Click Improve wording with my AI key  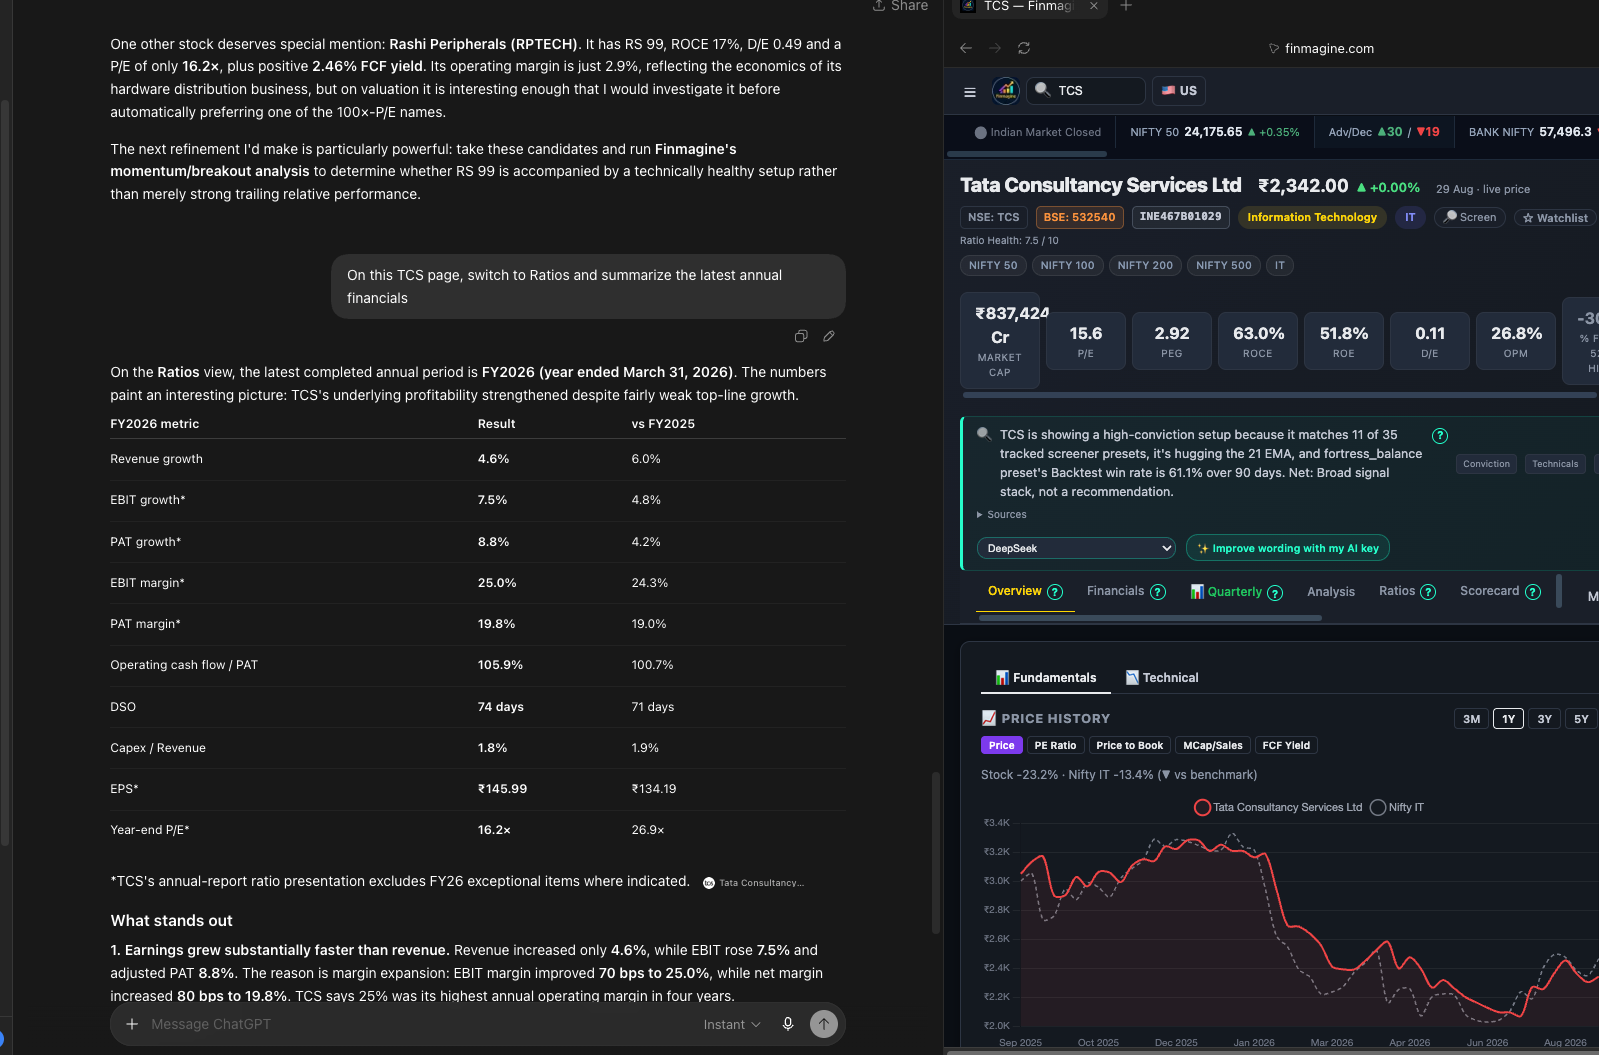pyautogui.click(x=1288, y=548)
